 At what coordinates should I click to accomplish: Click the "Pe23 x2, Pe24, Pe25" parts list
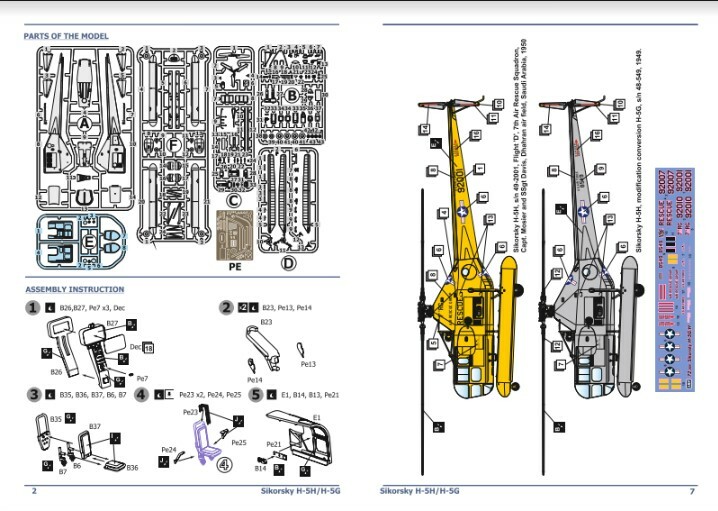click(x=210, y=395)
